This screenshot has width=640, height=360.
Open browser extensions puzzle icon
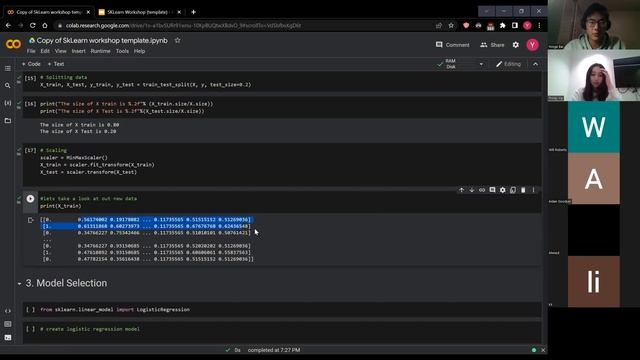(x=503, y=25)
